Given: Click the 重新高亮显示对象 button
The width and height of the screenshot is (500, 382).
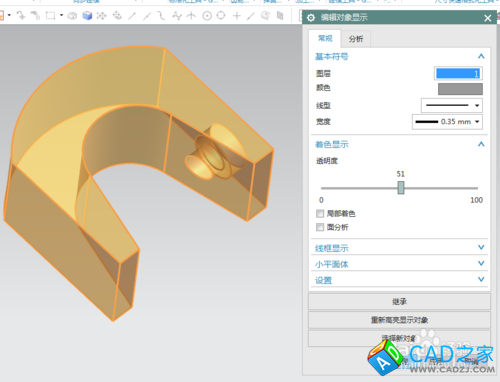Looking at the screenshot, I should (399, 320).
